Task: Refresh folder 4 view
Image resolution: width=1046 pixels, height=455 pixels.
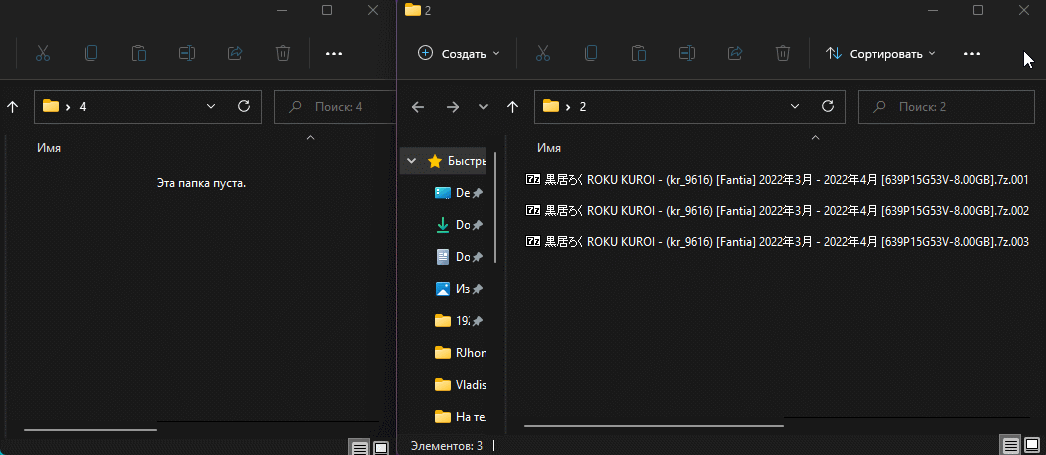Action: (x=244, y=106)
